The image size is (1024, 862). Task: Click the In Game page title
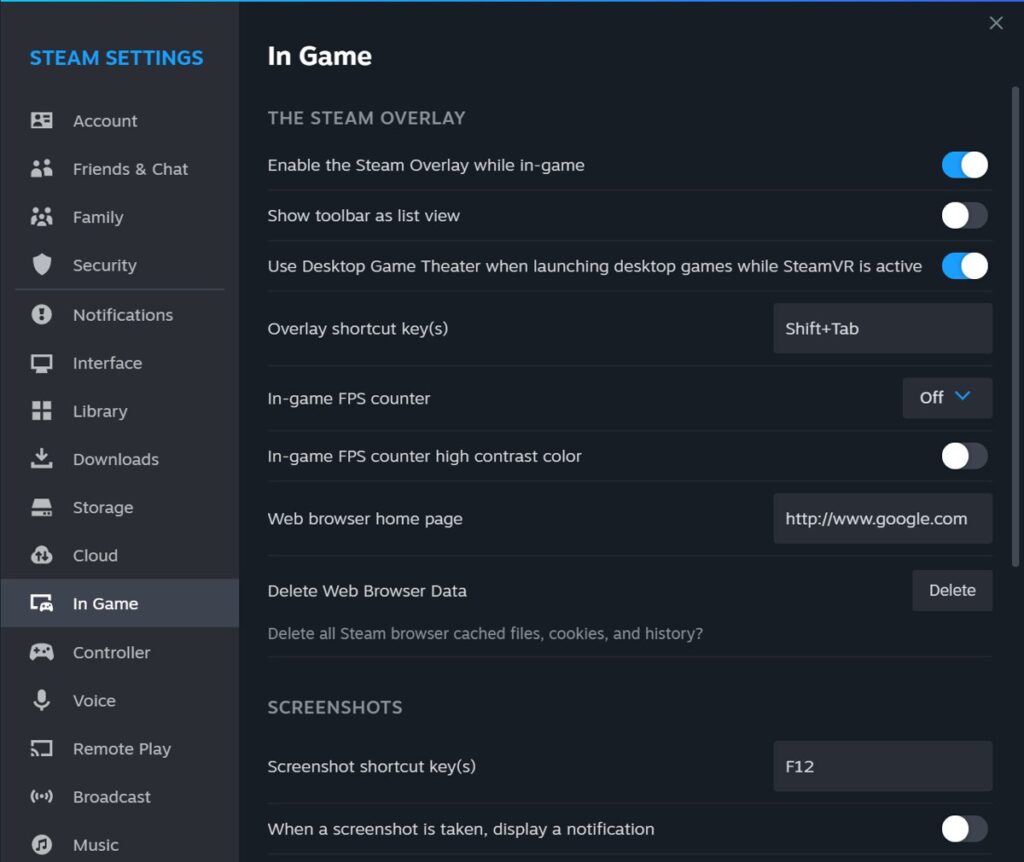319,56
